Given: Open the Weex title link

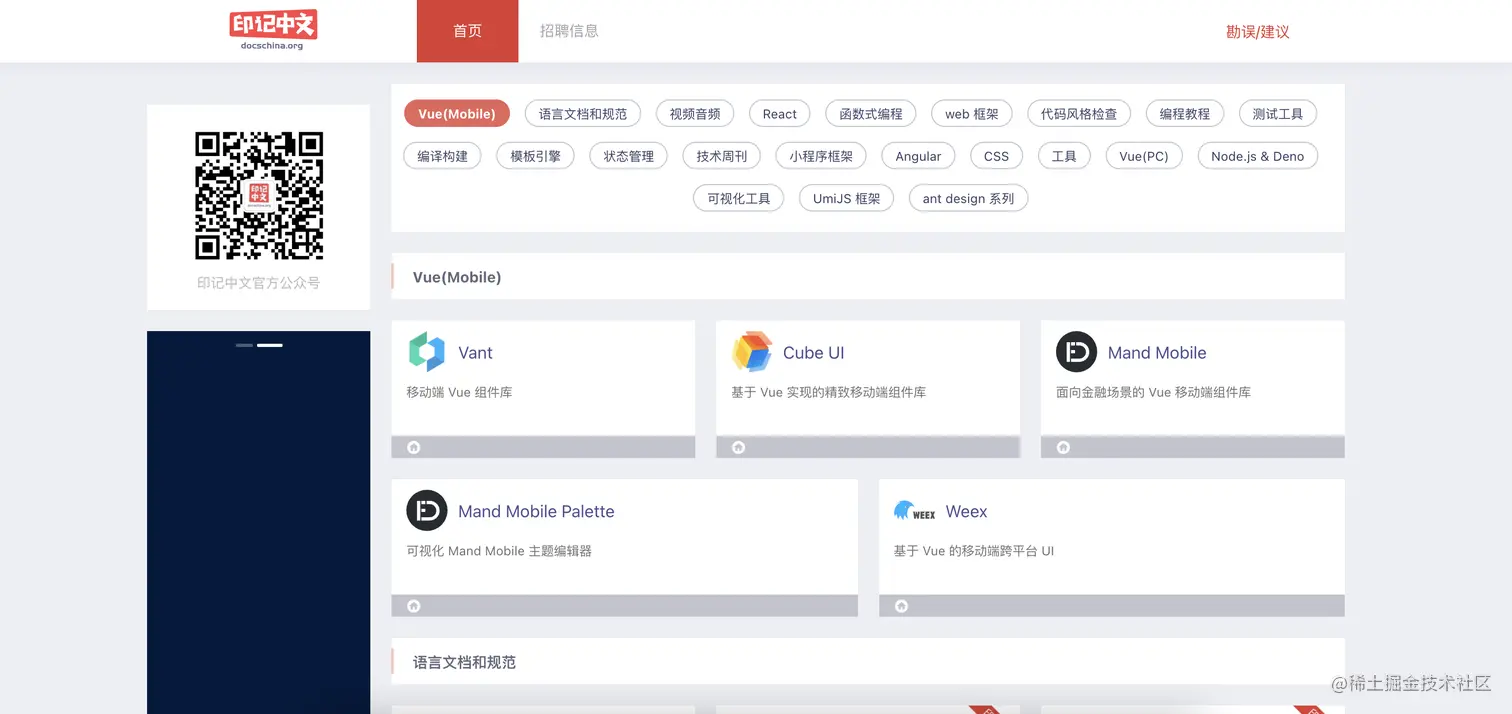Looking at the screenshot, I should (966, 512).
